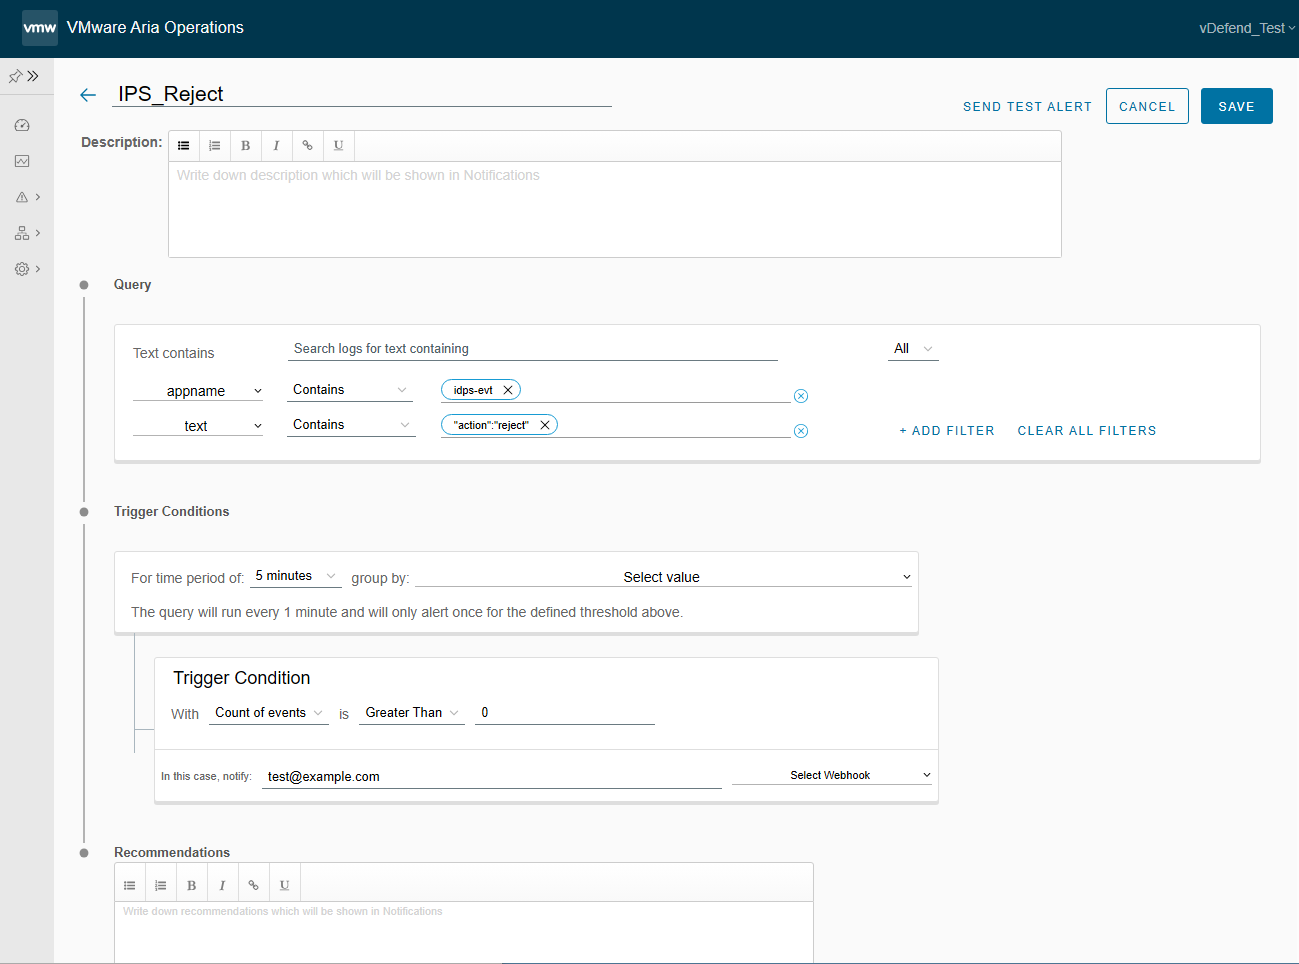Remove the "action":"reject" filter chip
The image size is (1299, 964).
pyautogui.click(x=545, y=425)
